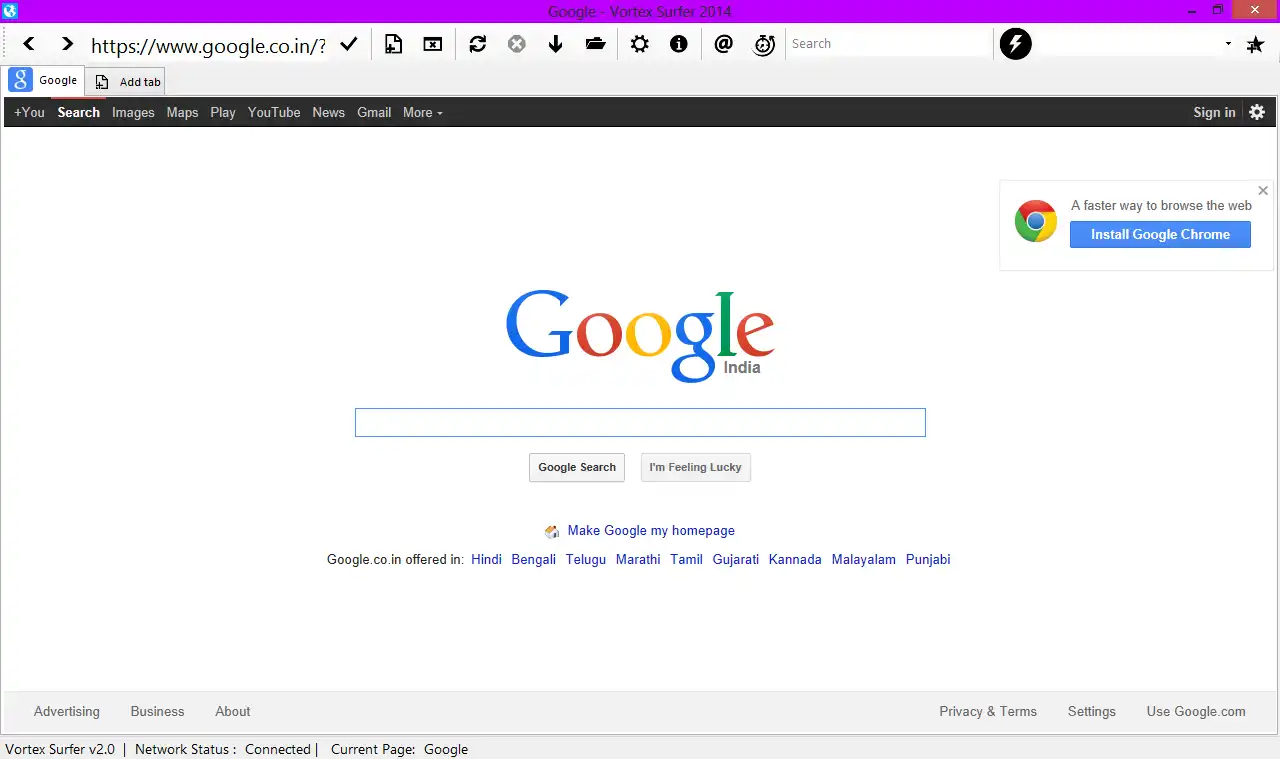The image size is (1280, 759).
Task: Click the URL address bar
Action: coord(208,44)
